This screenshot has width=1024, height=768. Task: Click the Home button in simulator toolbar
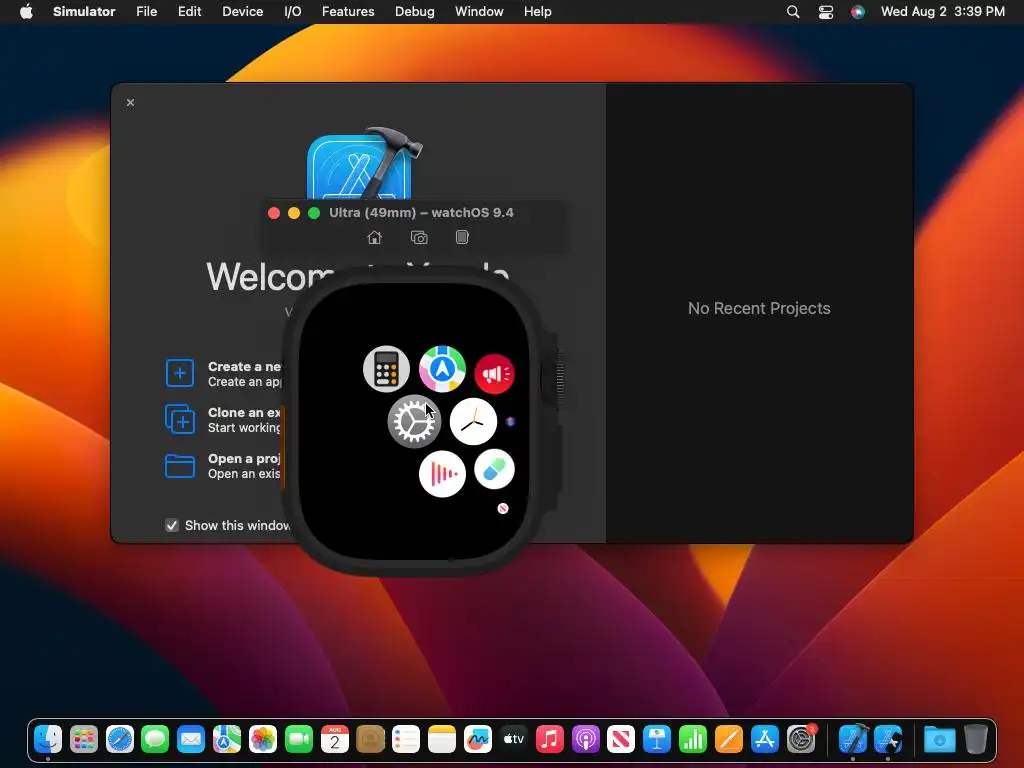374,238
